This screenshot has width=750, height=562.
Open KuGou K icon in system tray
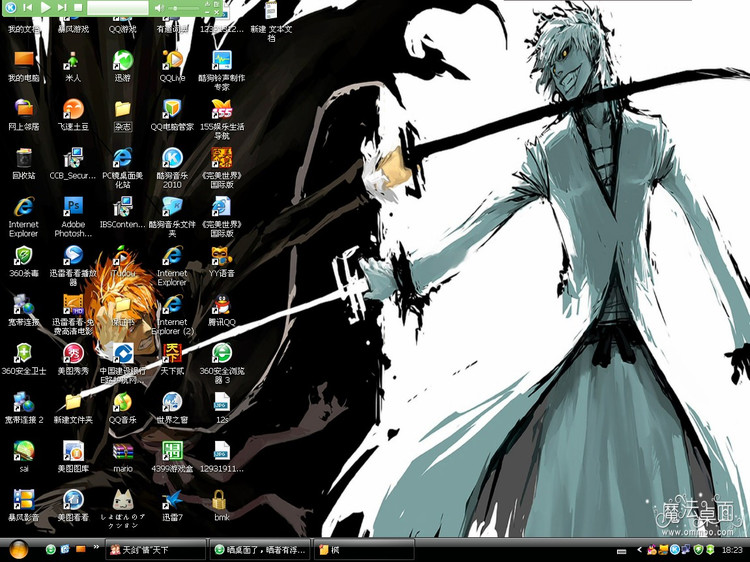click(x=675, y=550)
